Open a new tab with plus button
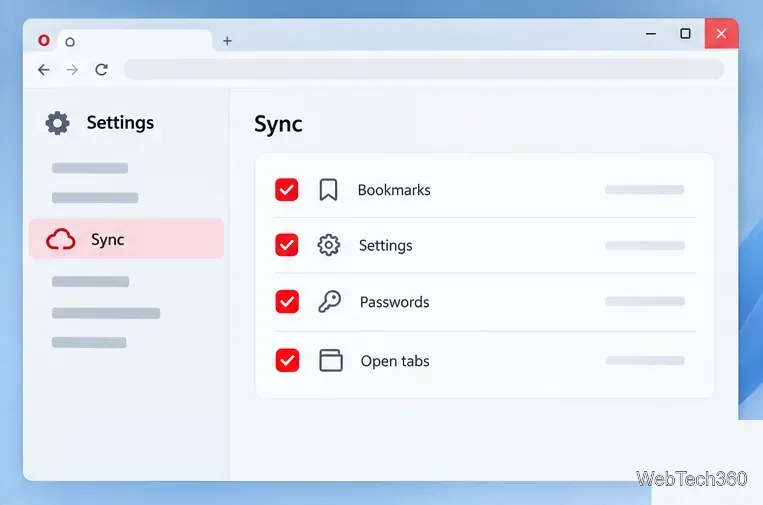 227,41
